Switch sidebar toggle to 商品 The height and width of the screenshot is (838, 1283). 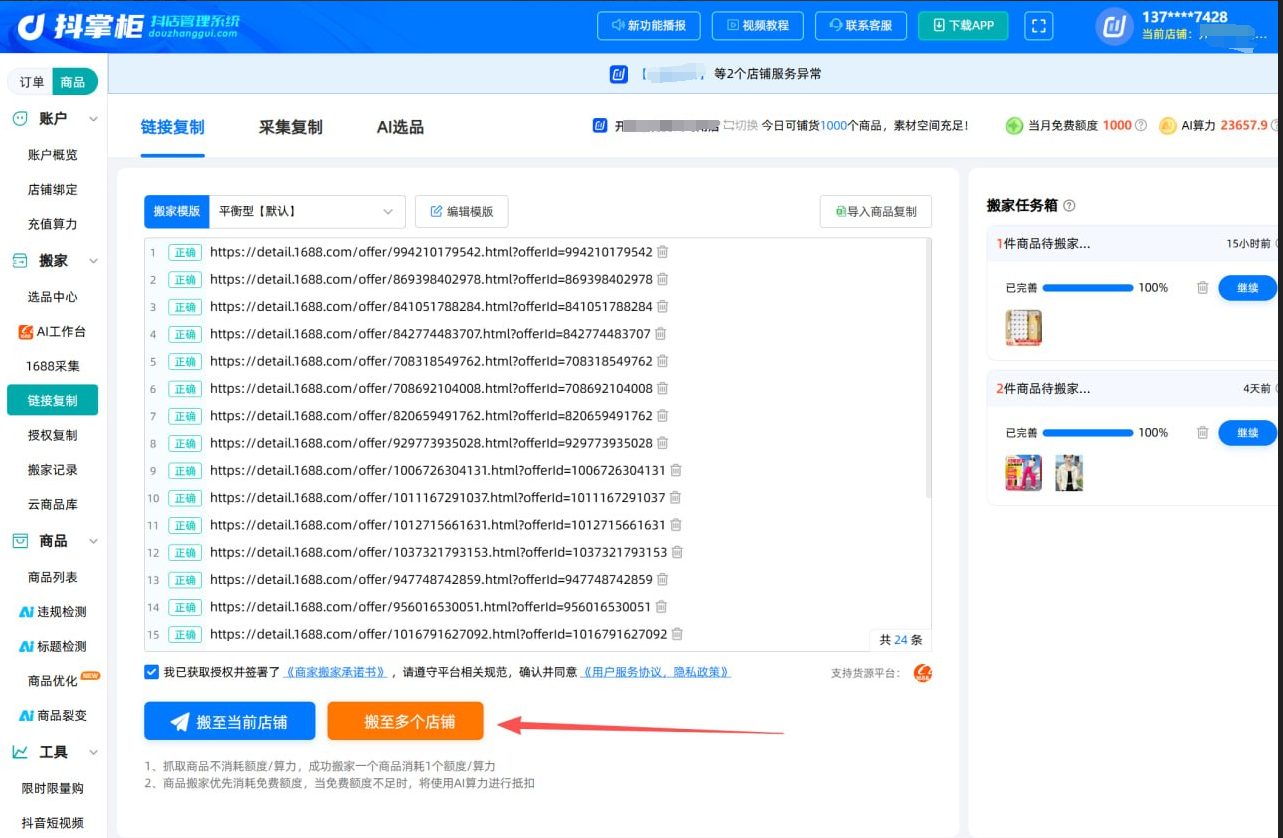point(73,82)
